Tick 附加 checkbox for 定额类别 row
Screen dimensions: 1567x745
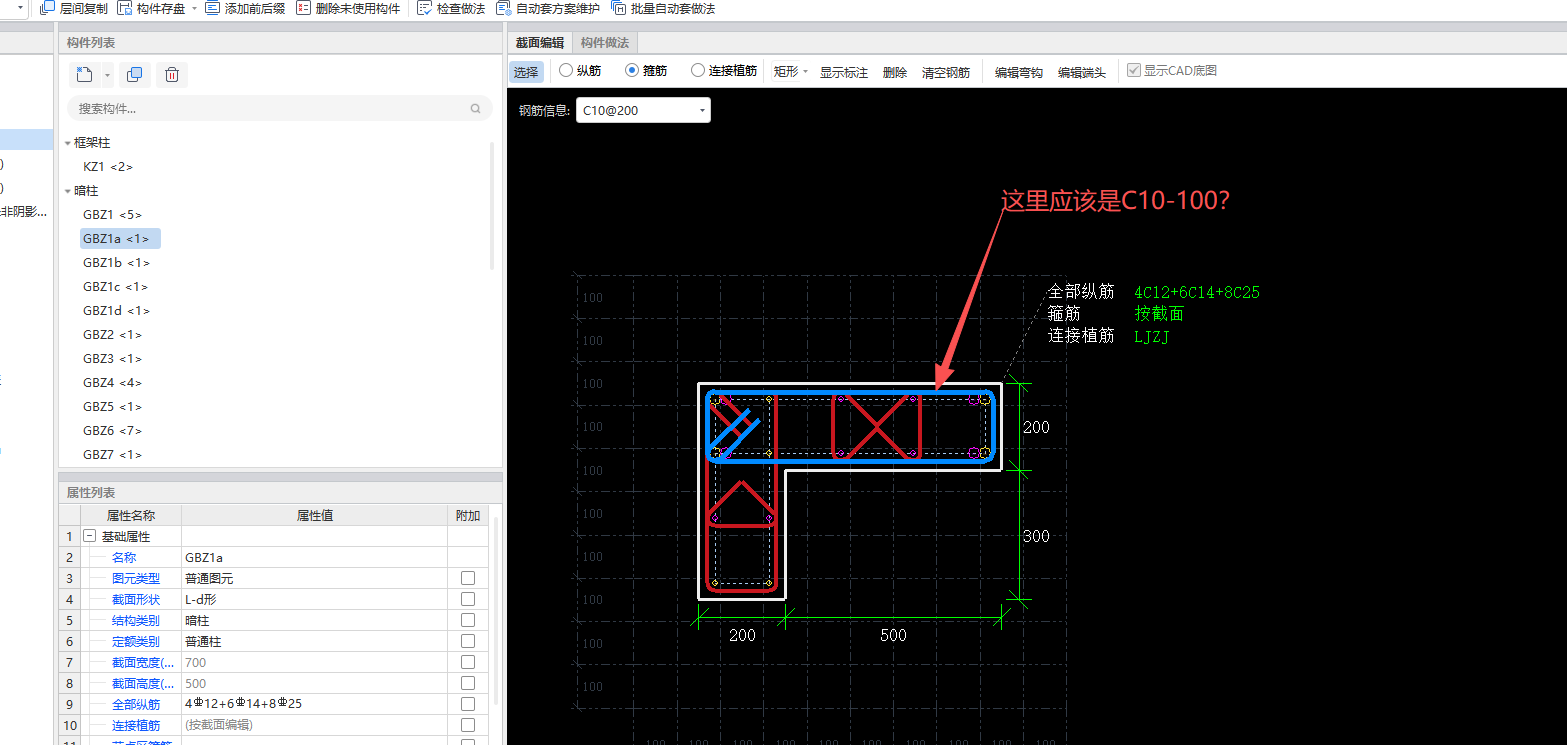click(468, 641)
